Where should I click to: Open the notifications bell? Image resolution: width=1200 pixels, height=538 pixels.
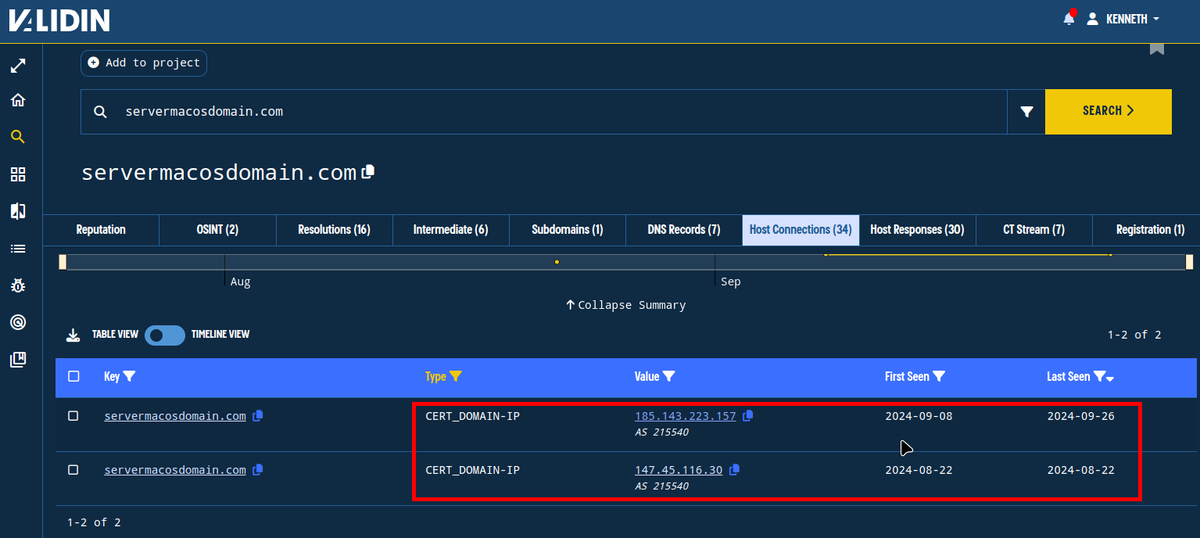tap(1069, 18)
